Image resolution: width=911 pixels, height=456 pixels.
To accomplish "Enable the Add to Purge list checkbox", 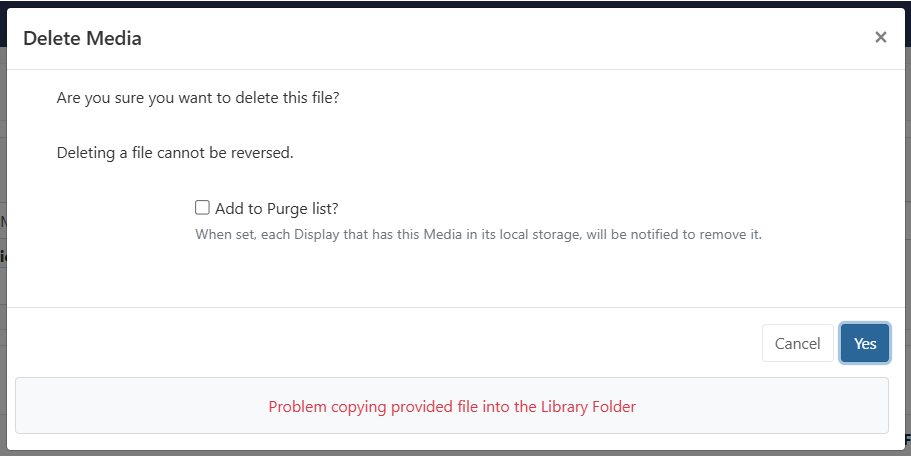I will (202, 208).
